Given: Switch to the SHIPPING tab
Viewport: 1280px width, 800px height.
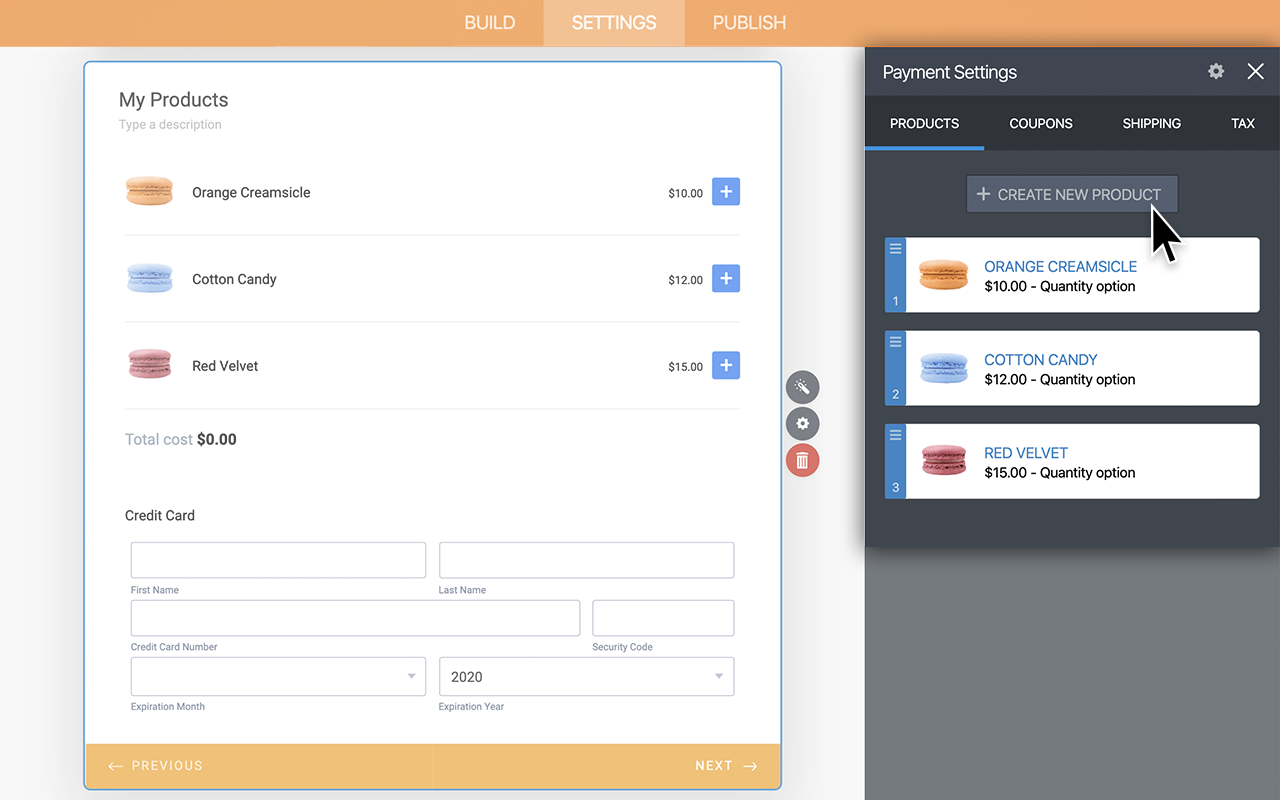Looking at the screenshot, I should pyautogui.click(x=1151, y=123).
